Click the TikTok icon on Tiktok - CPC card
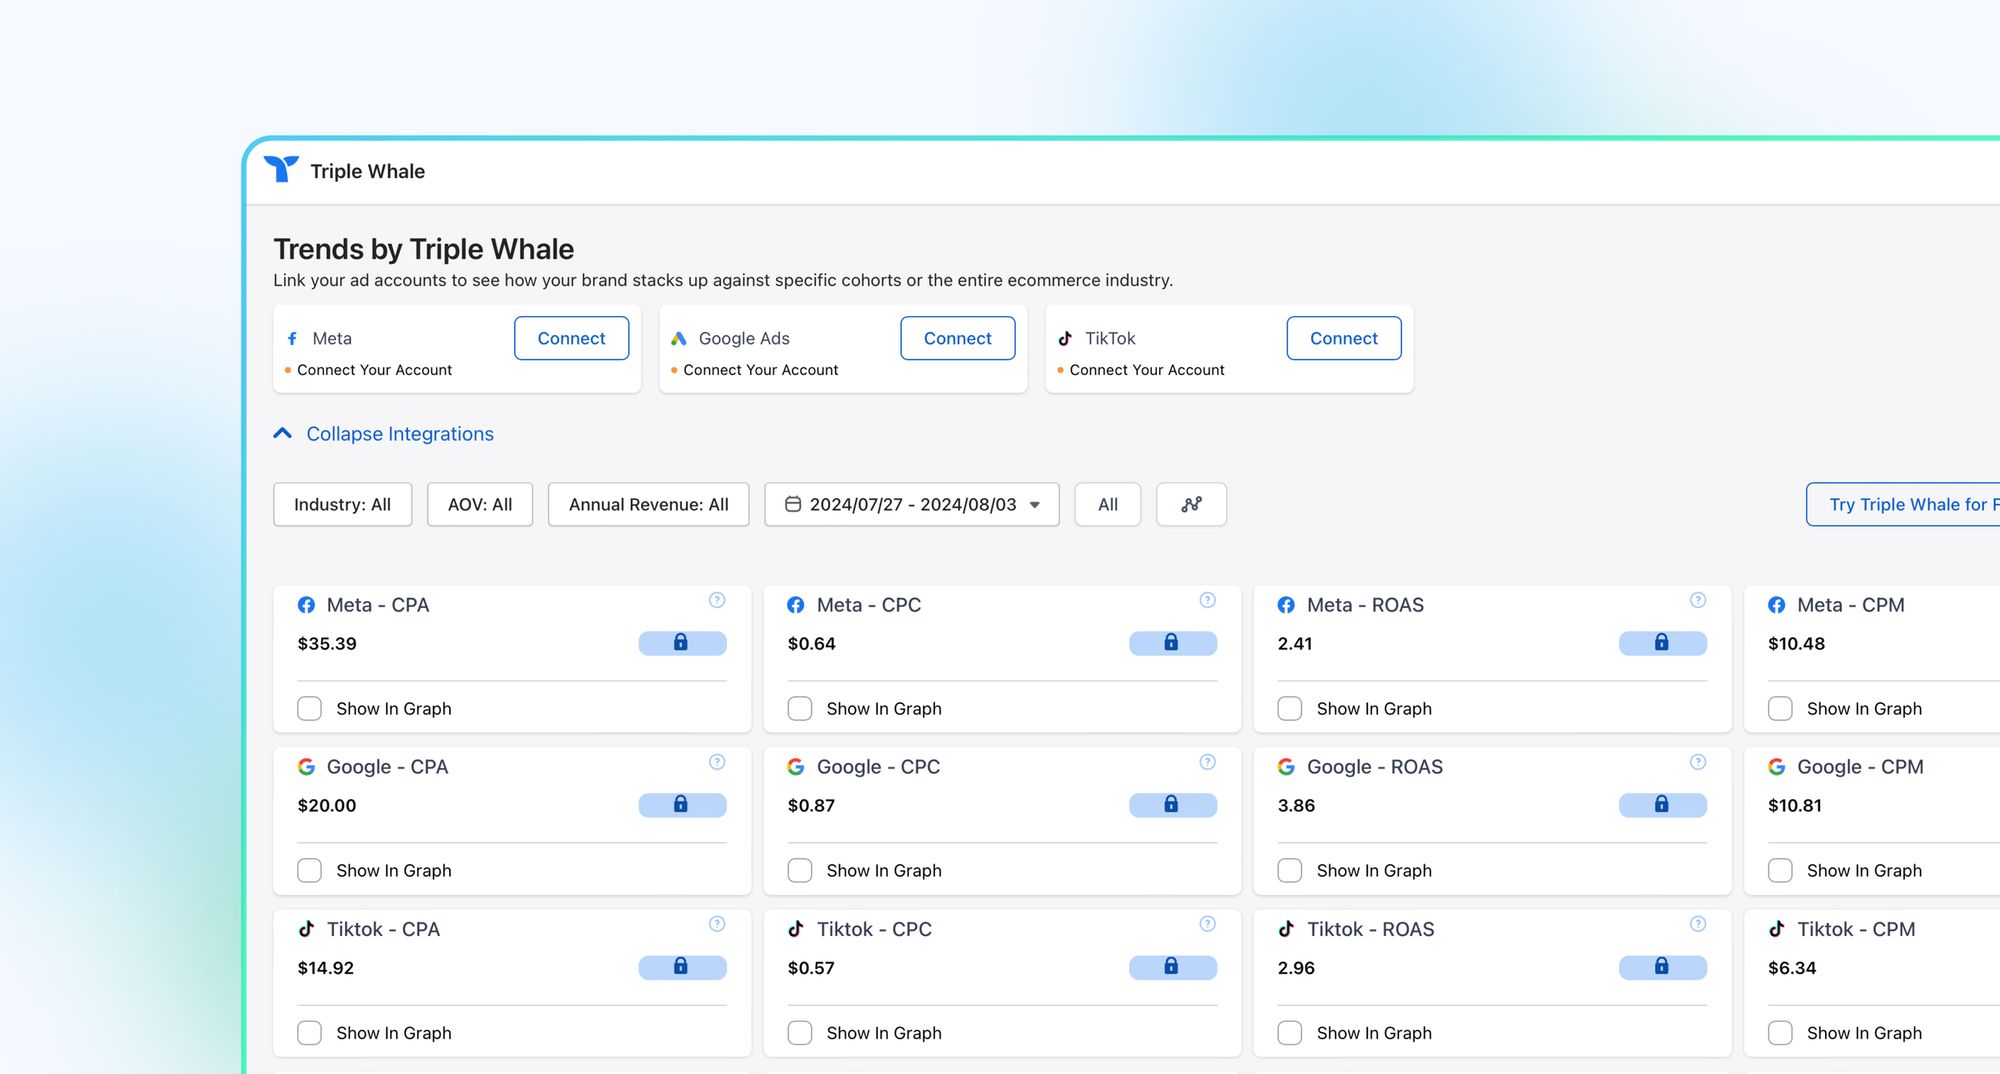This screenshot has width=2000, height=1074. pos(797,929)
